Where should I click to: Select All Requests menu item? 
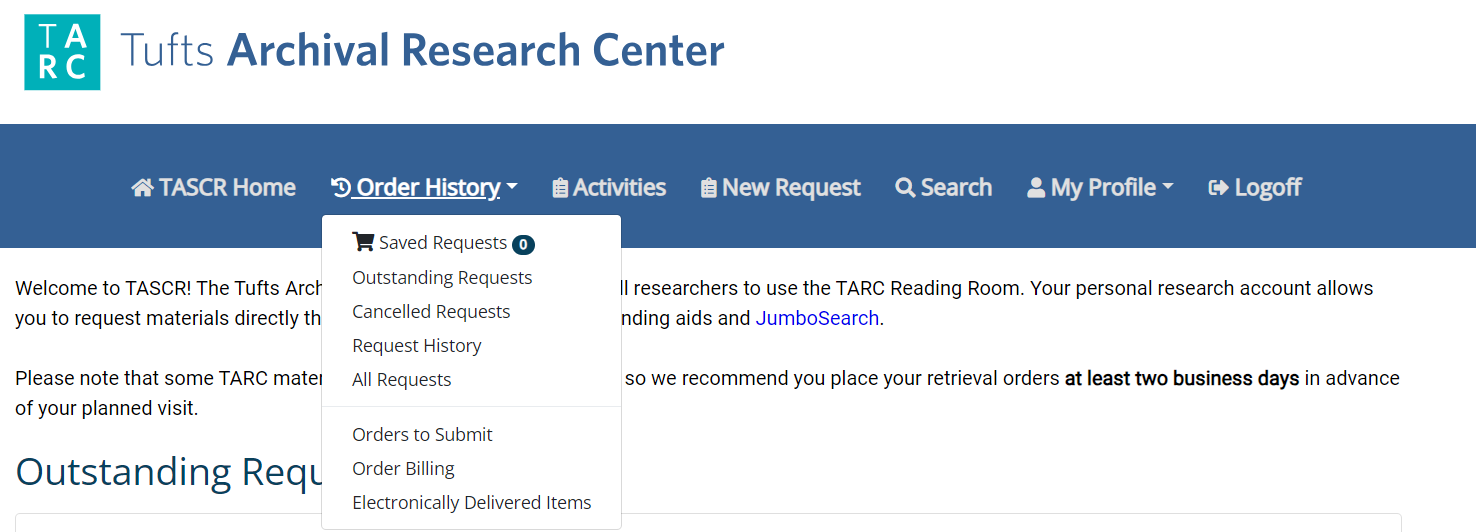pos(402,379)
